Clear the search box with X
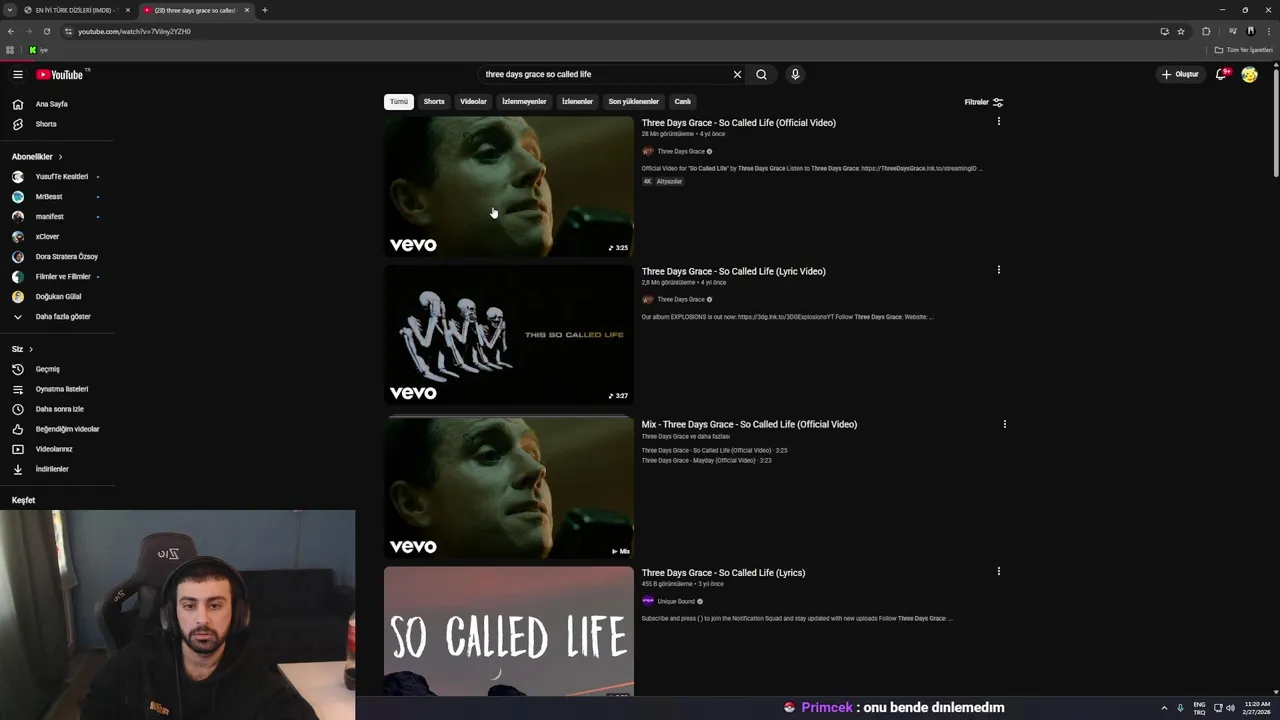 click(737, 74)
